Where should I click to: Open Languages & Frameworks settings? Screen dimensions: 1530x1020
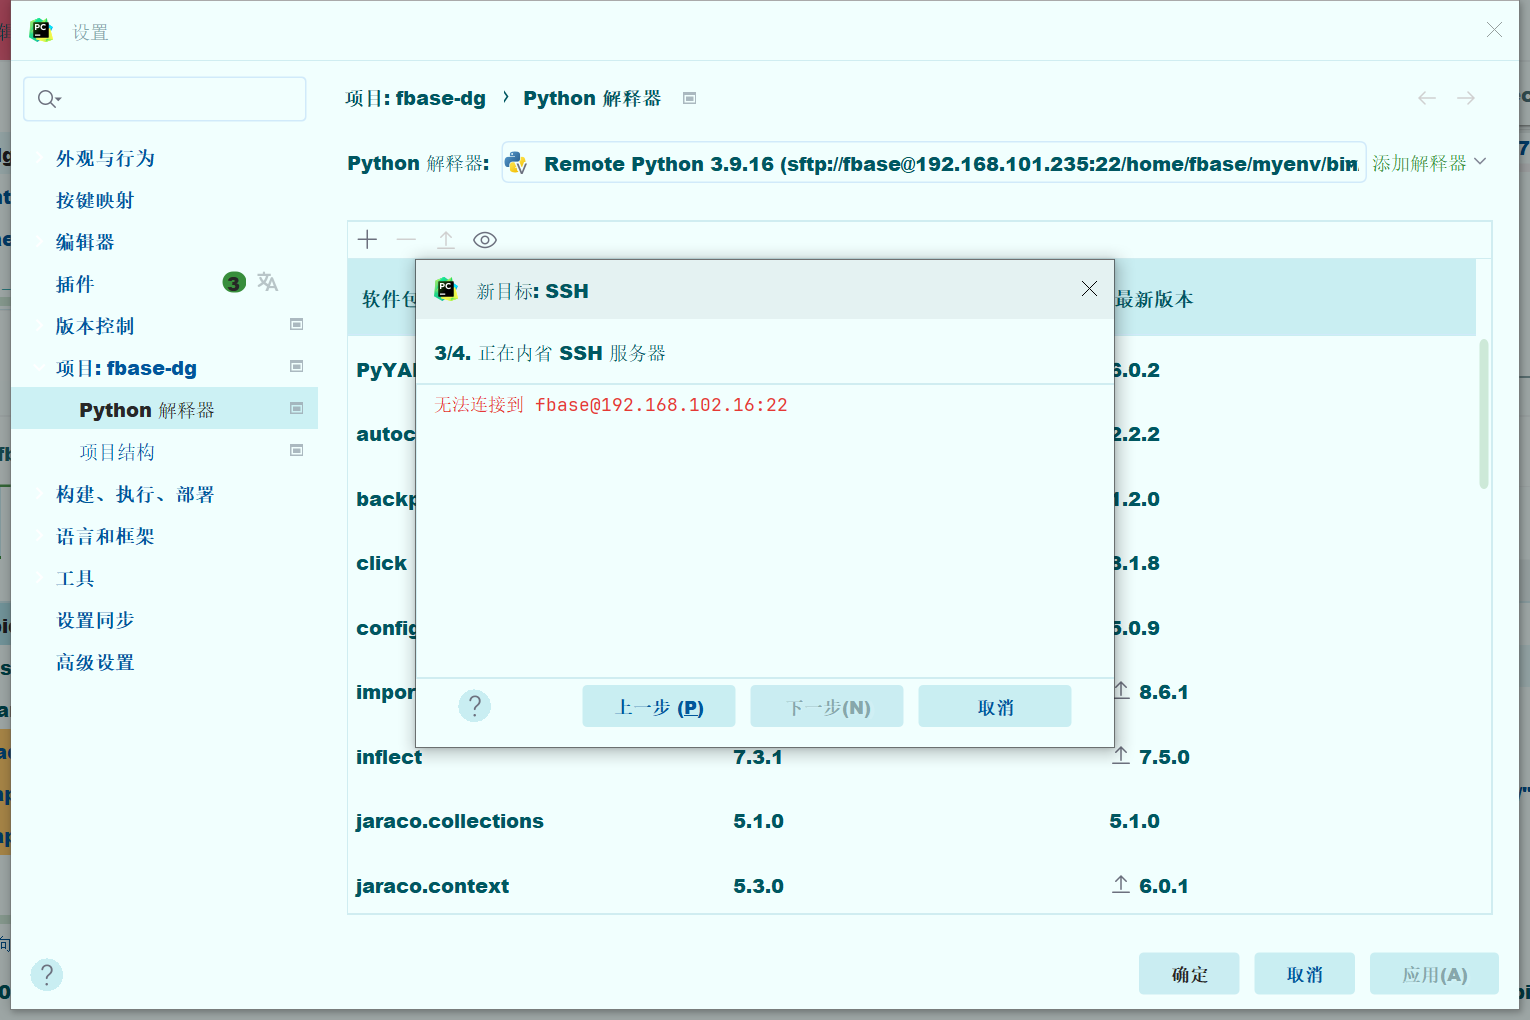105,536
